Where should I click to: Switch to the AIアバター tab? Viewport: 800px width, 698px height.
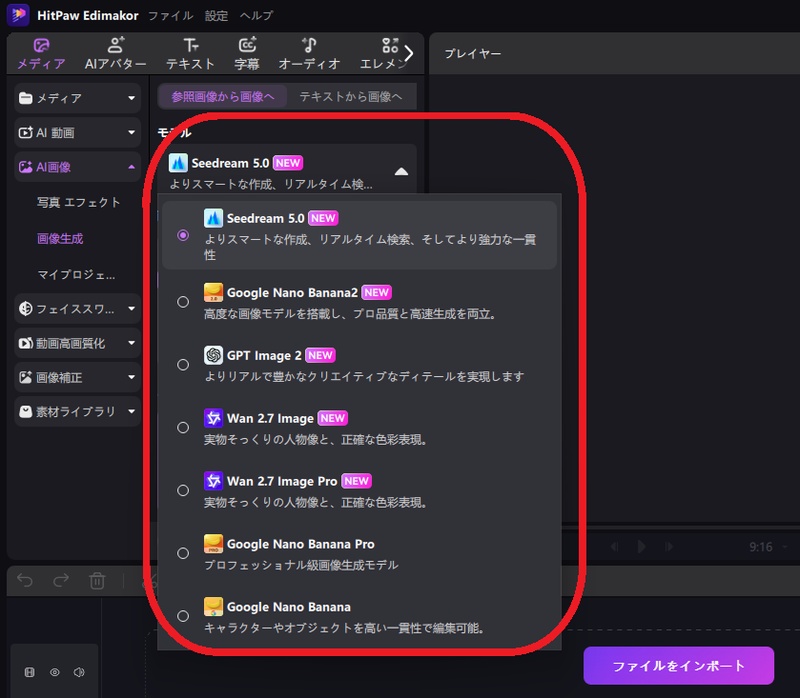[116, 54]
